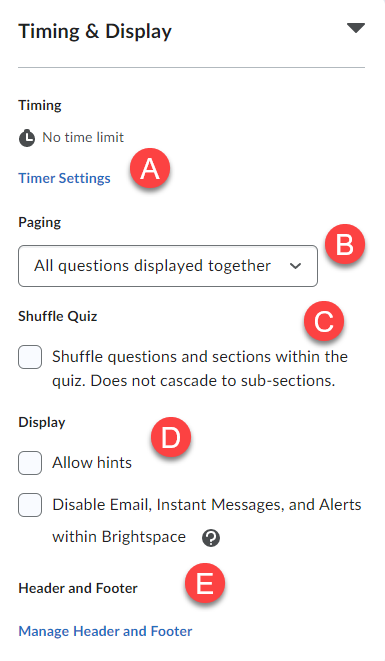The image size is (385, 661).
Task: Click the chevron in the Paging dropdown
Action: [x=296, y=266]
